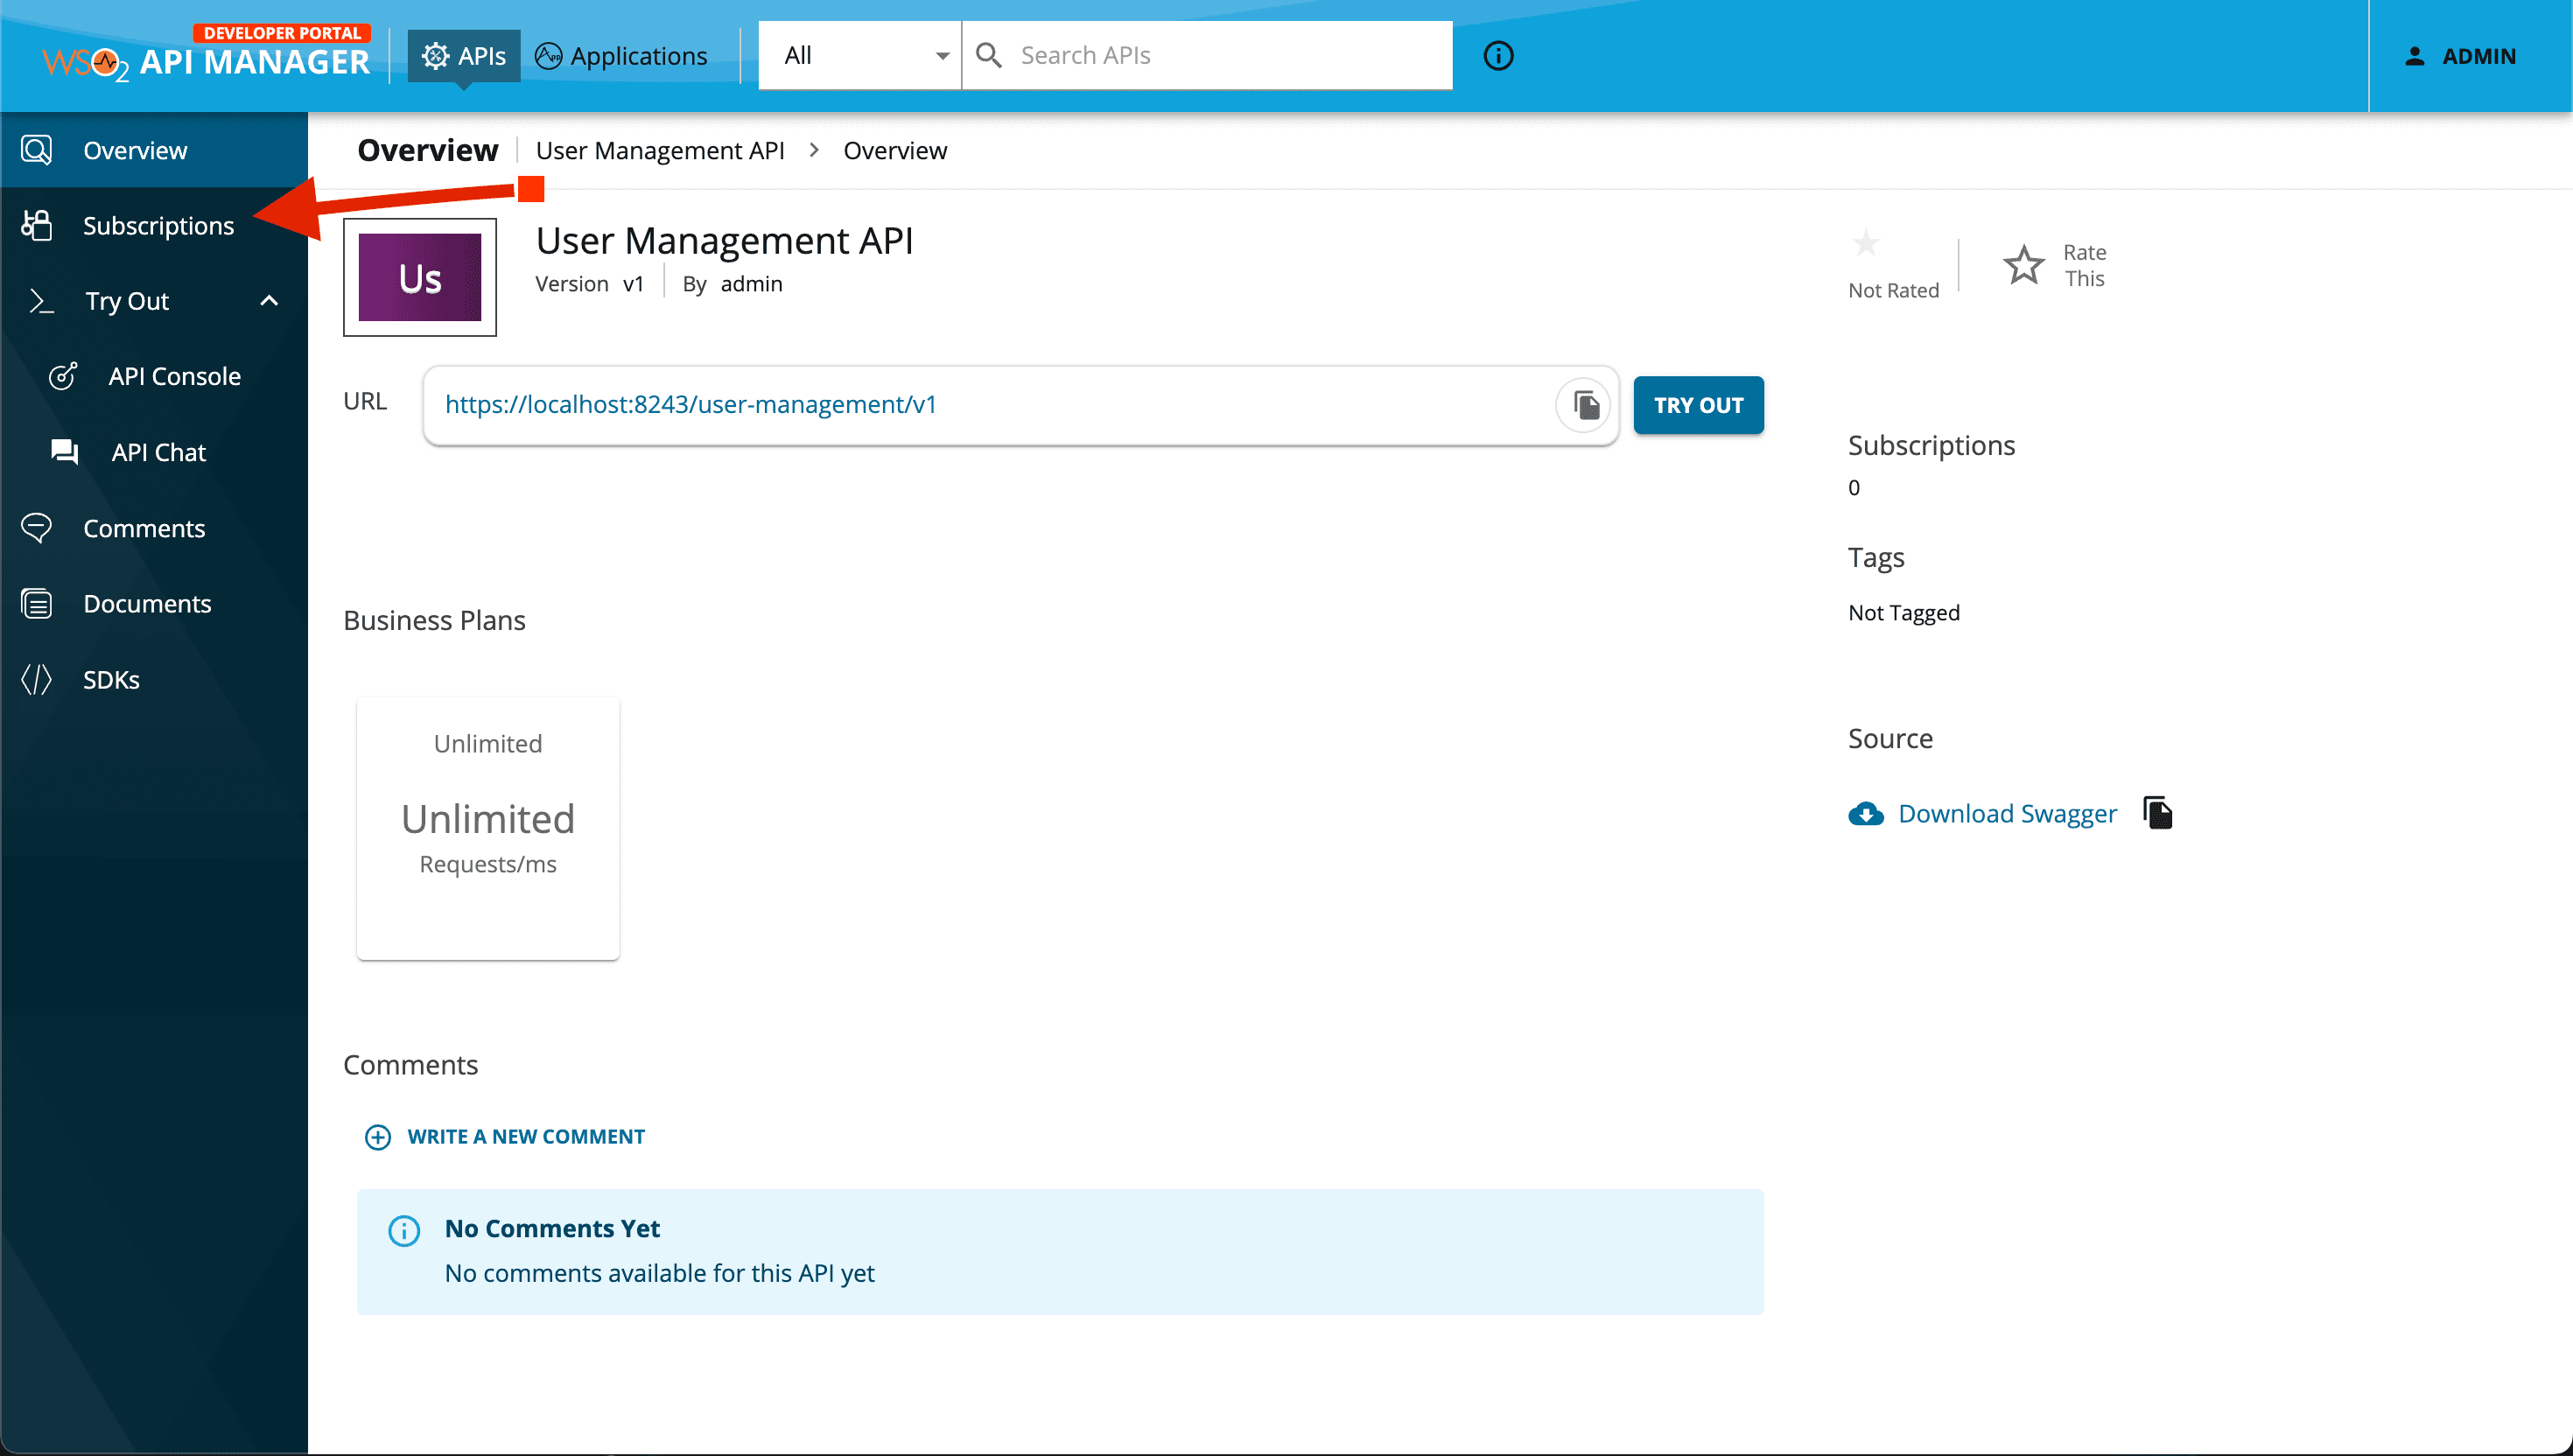The height and width of the screenshot is (1456, 2573).
Task: Collapse the Try Out menu chevron
Action: [x=269, y=301]
